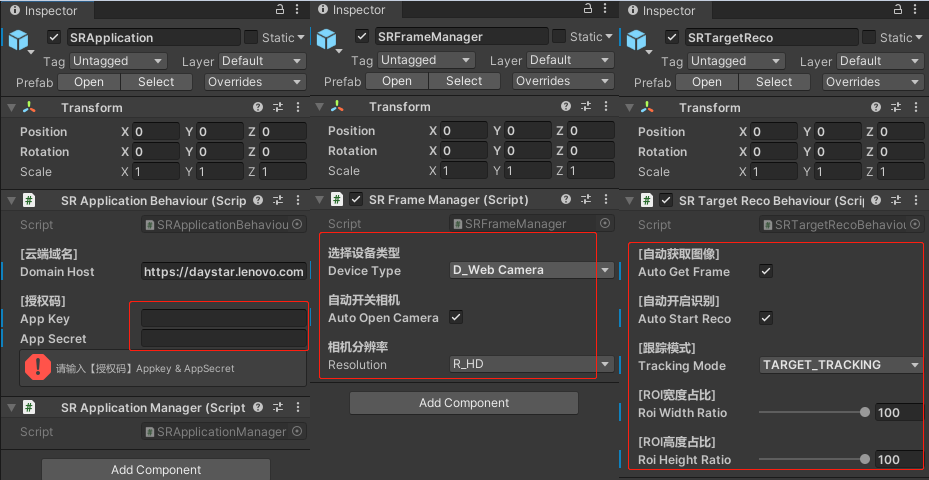Click App Secret input field
This screenshot has width=929, height=480.
pyautogui.click(x=223, y=338)
